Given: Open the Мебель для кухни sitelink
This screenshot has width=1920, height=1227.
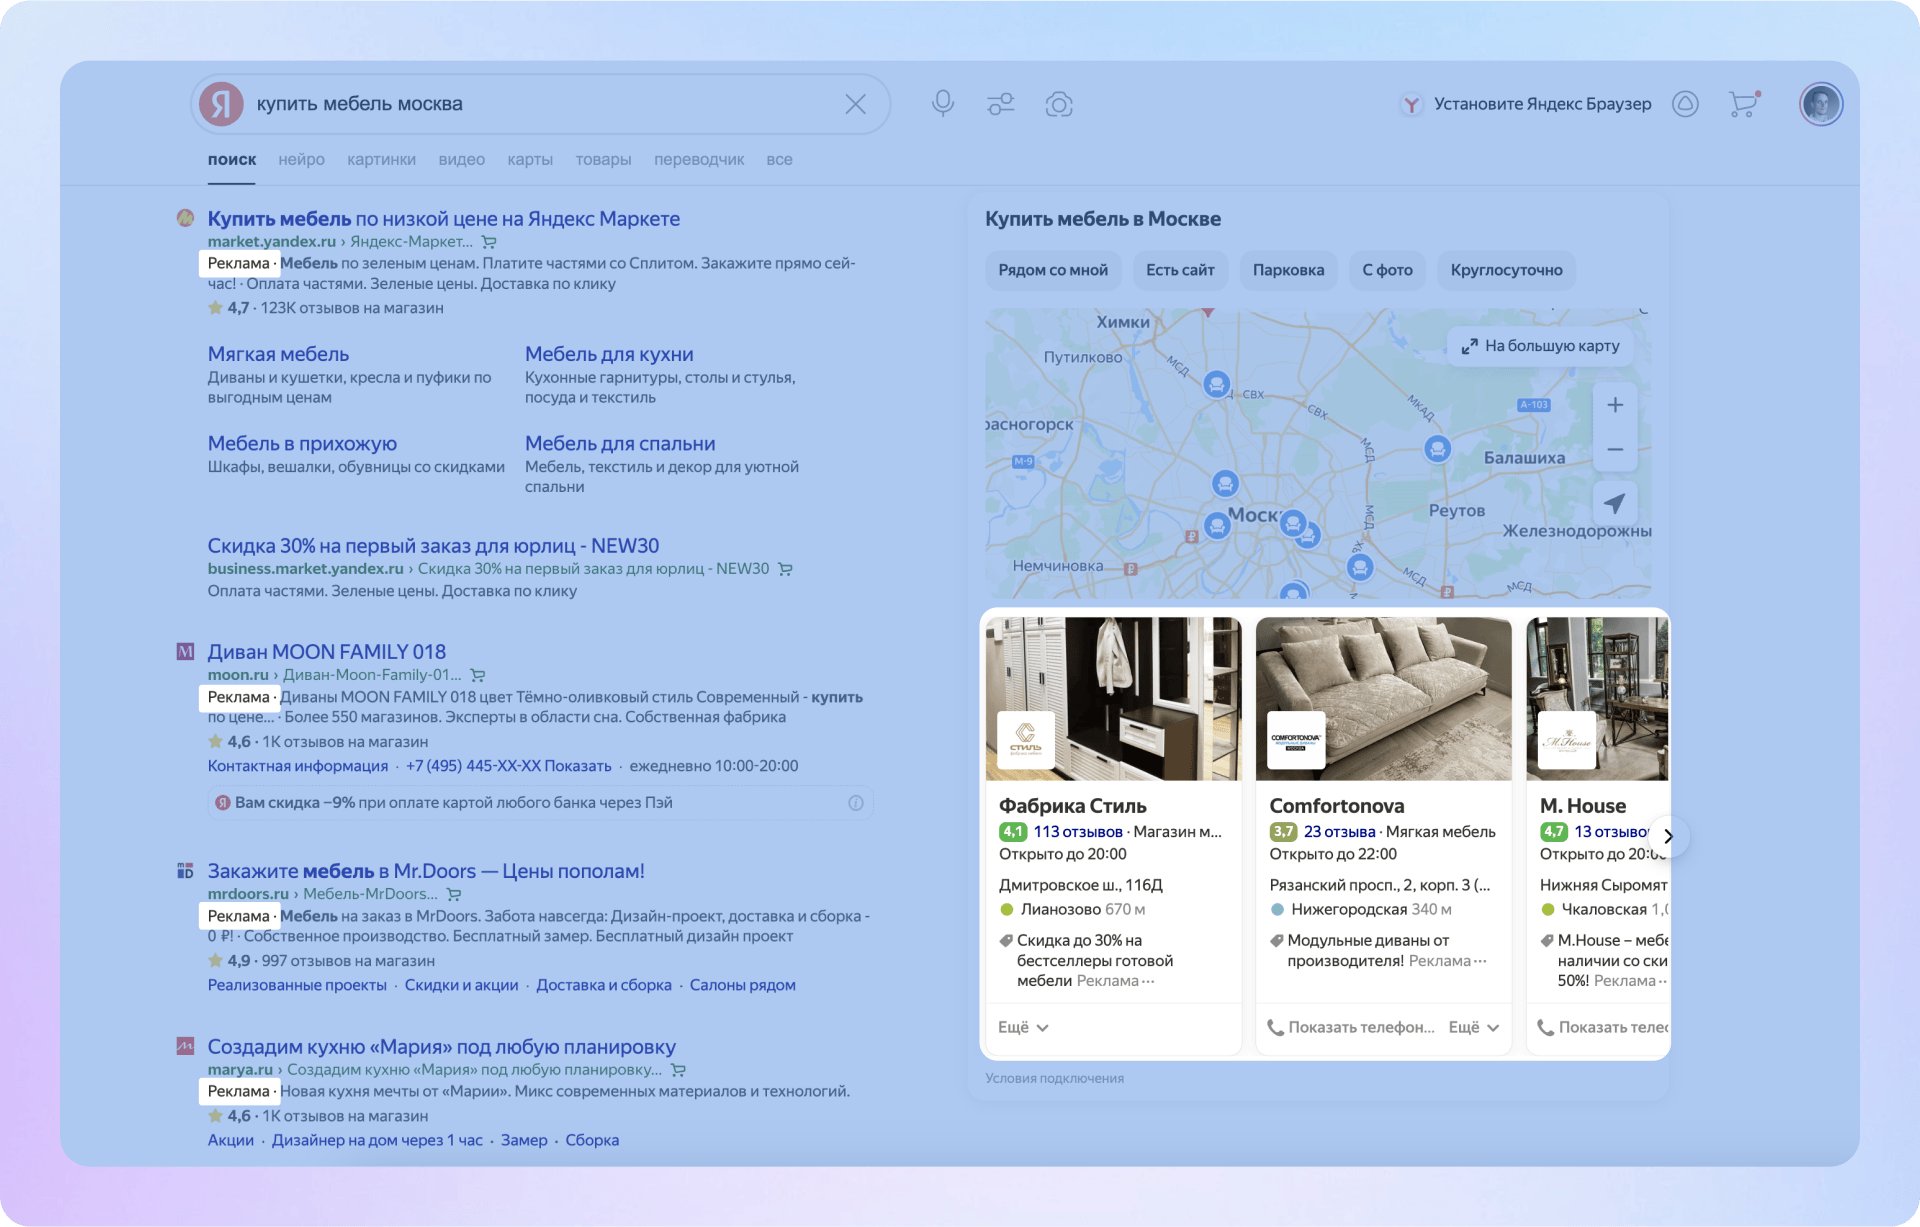Looking at the screenshot, I should (x=609, y=354).
